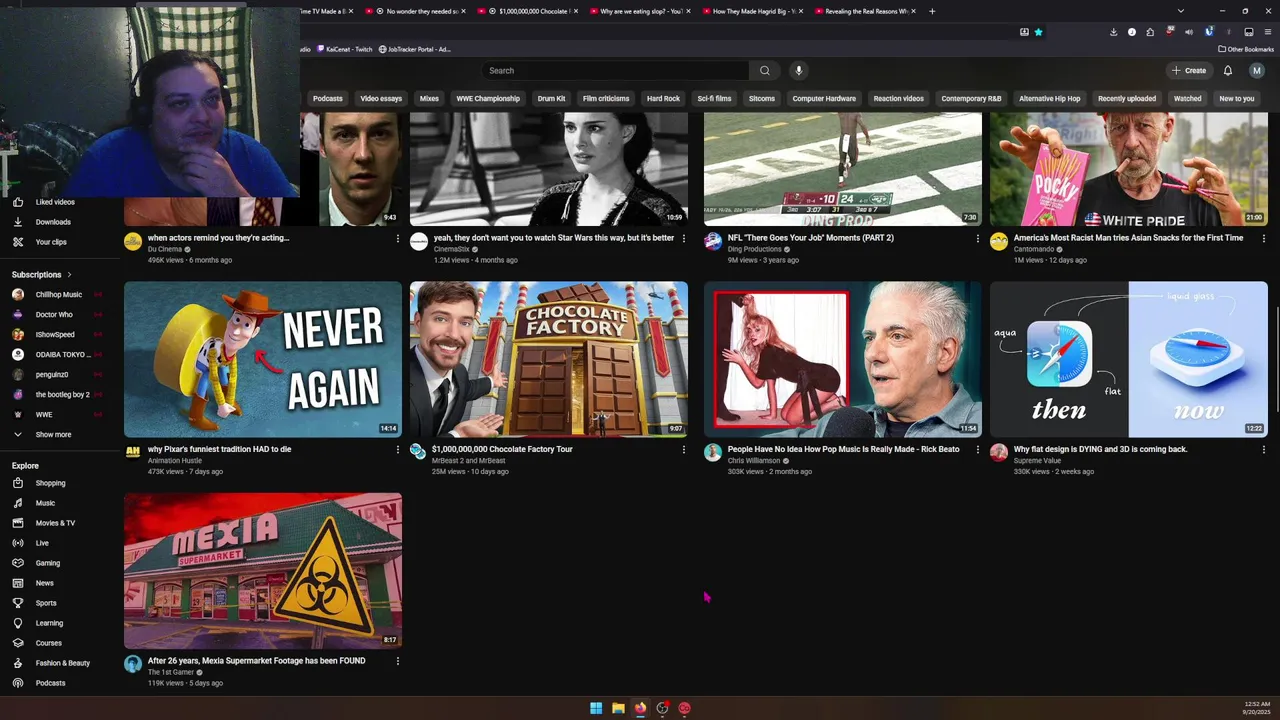Open the Cantomando channel name
Image resolution: width=1280 pixels, height=720 pixels.
[1034, 249]
